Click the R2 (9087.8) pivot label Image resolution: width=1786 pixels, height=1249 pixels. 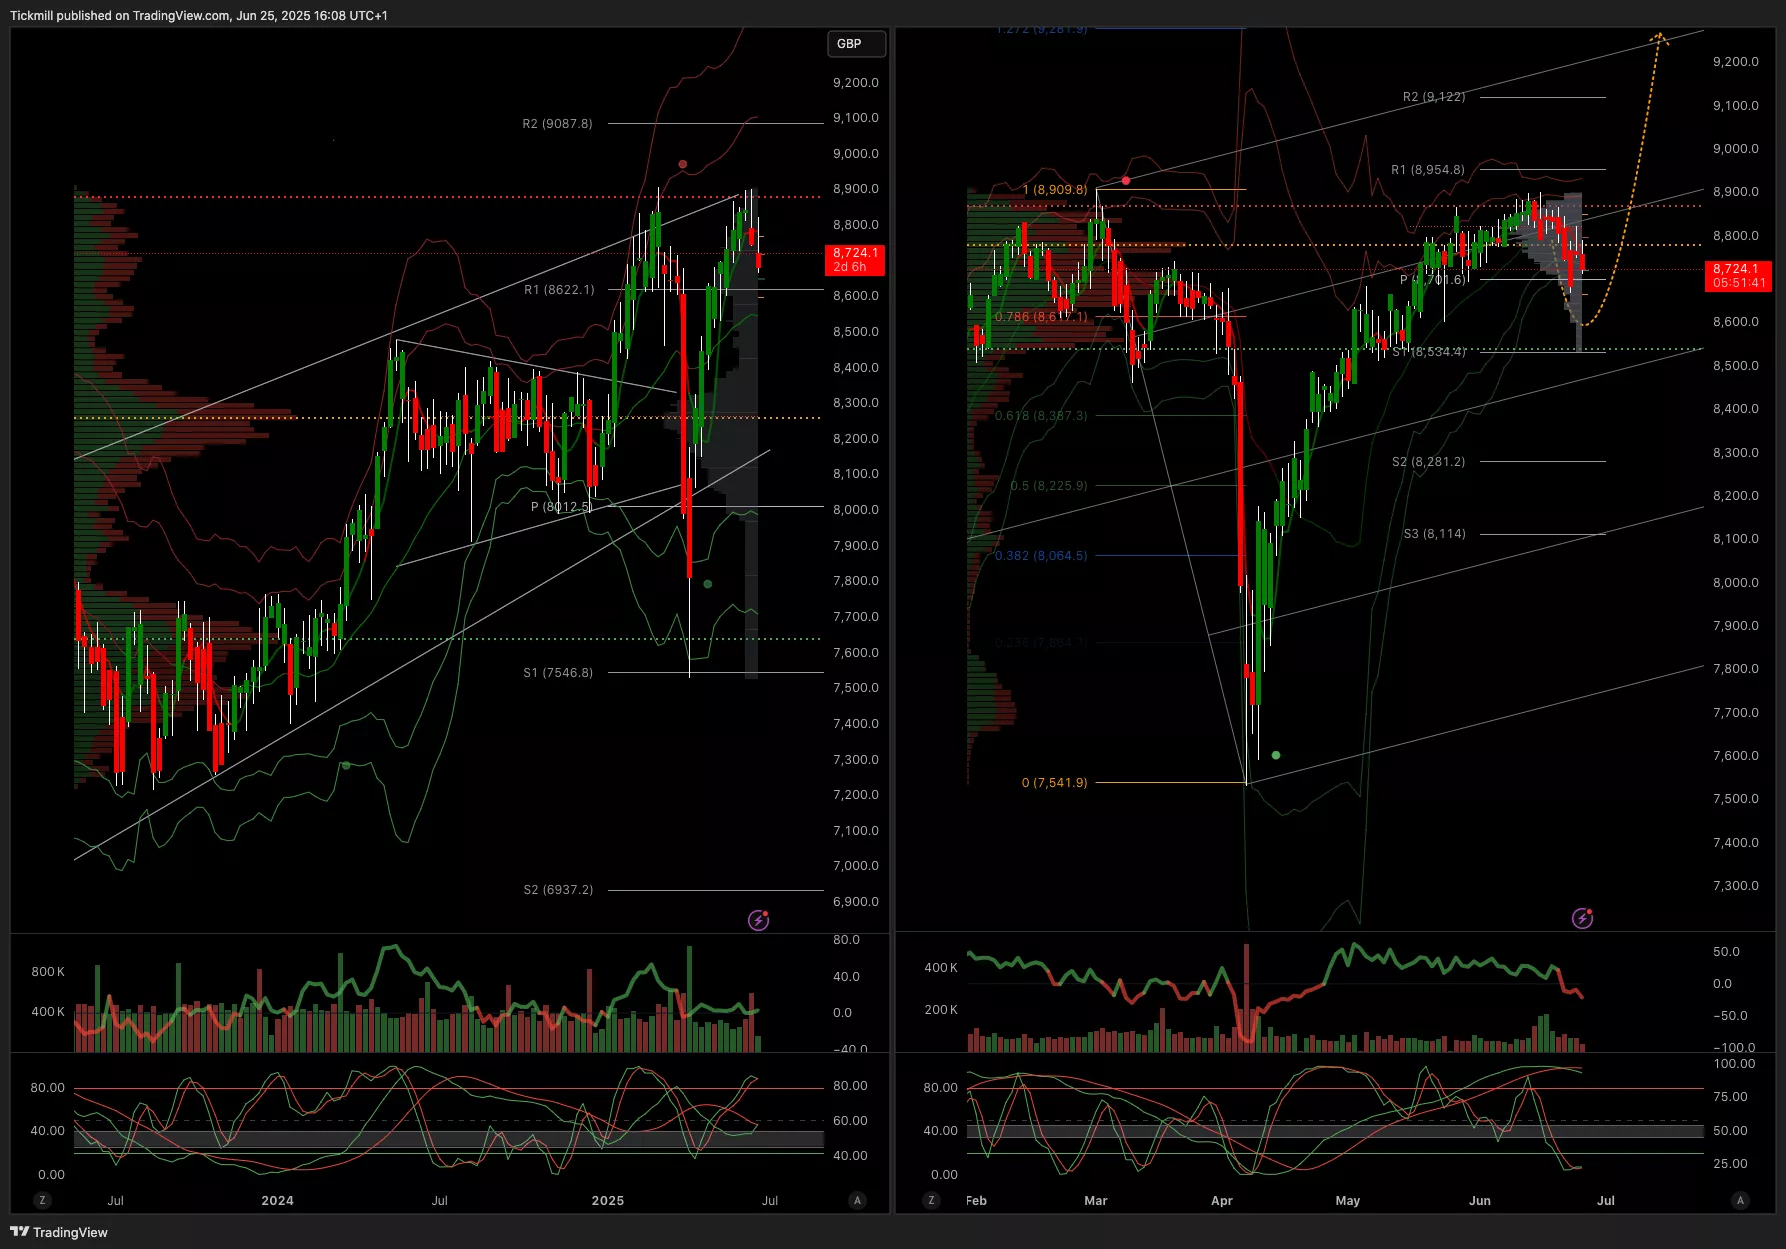point(557,124)
